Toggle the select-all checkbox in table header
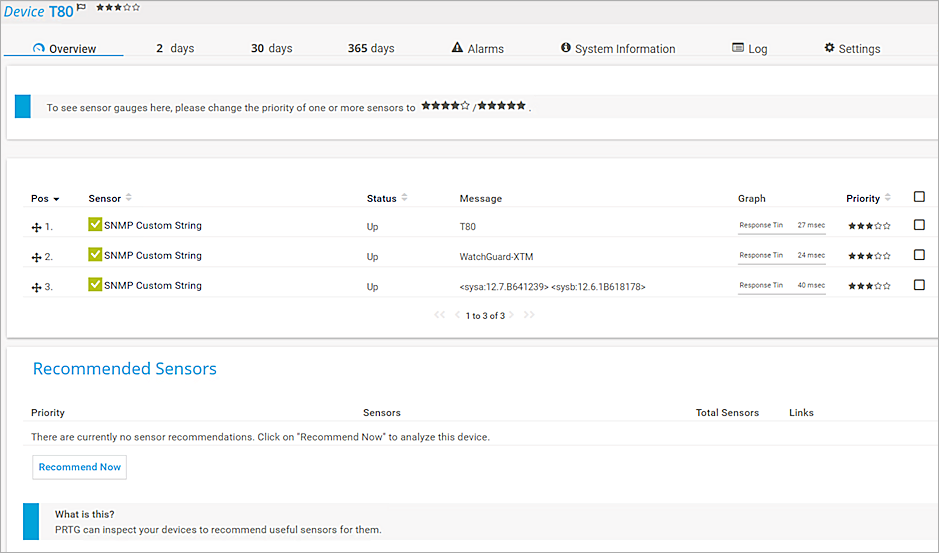Viewport: 939px width, 553px height. coord(919,197)
